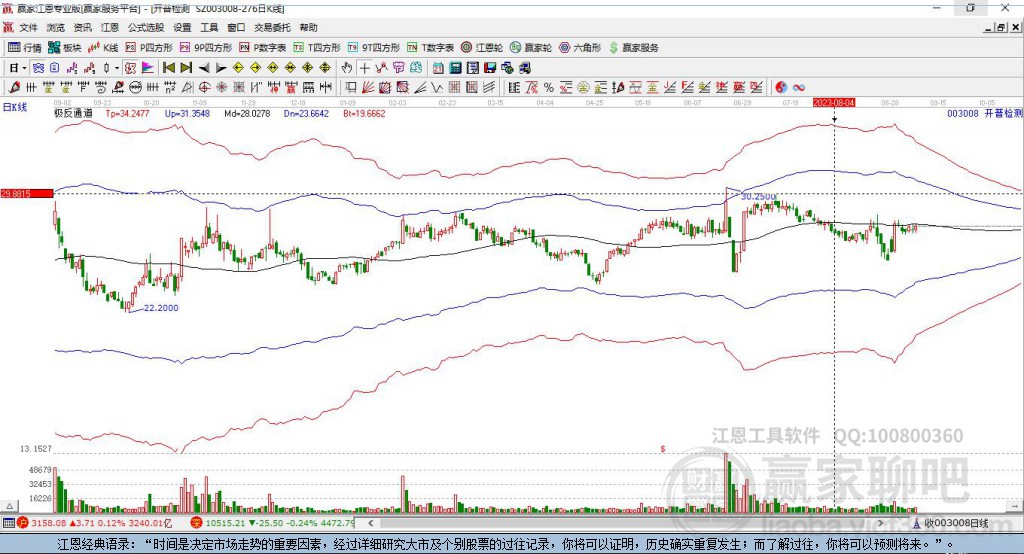Image resolution: width=1024 pixels, height=554 pixels.
Task: Open 赢家服务 with the dollar icon
Action: coord(634,48)
